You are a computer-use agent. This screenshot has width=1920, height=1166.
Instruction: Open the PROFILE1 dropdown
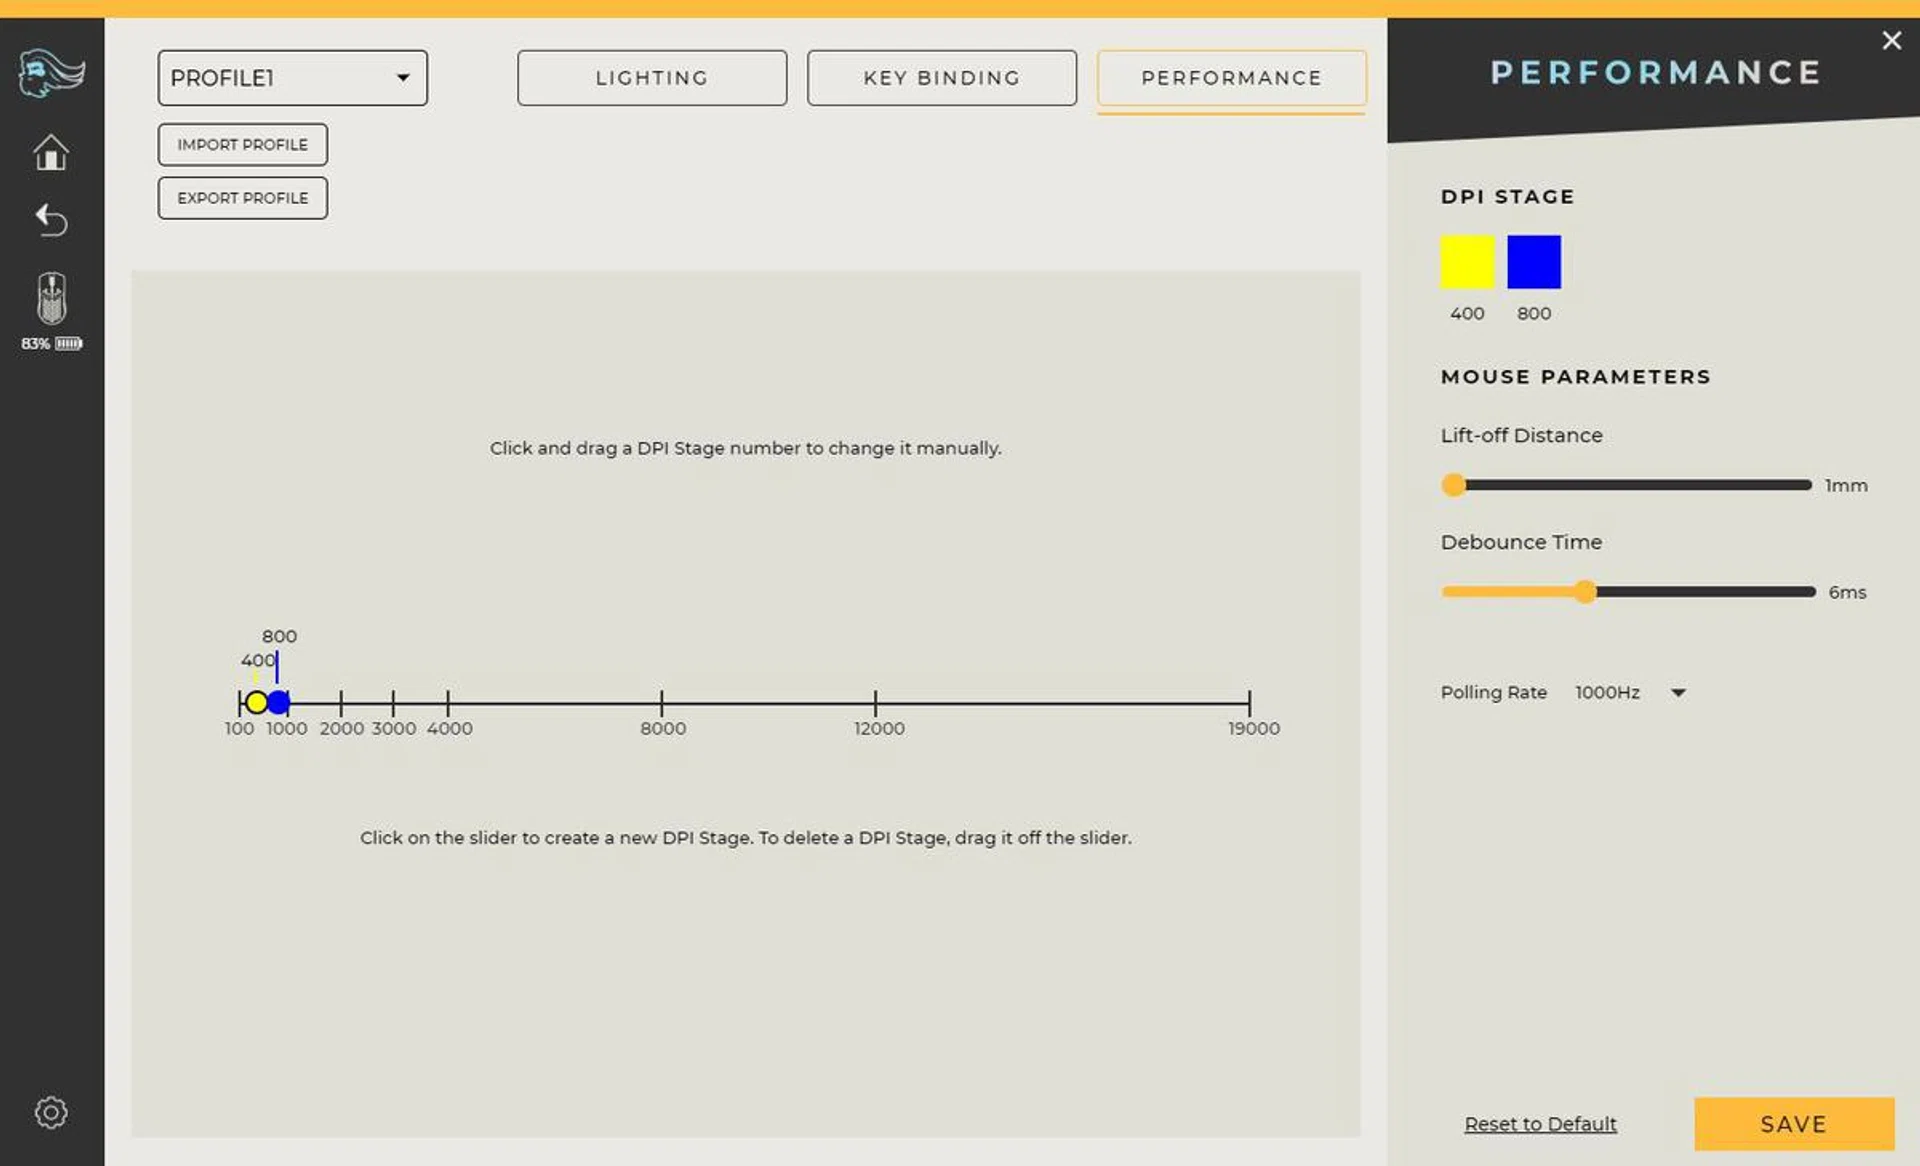[x=292, y=78]
